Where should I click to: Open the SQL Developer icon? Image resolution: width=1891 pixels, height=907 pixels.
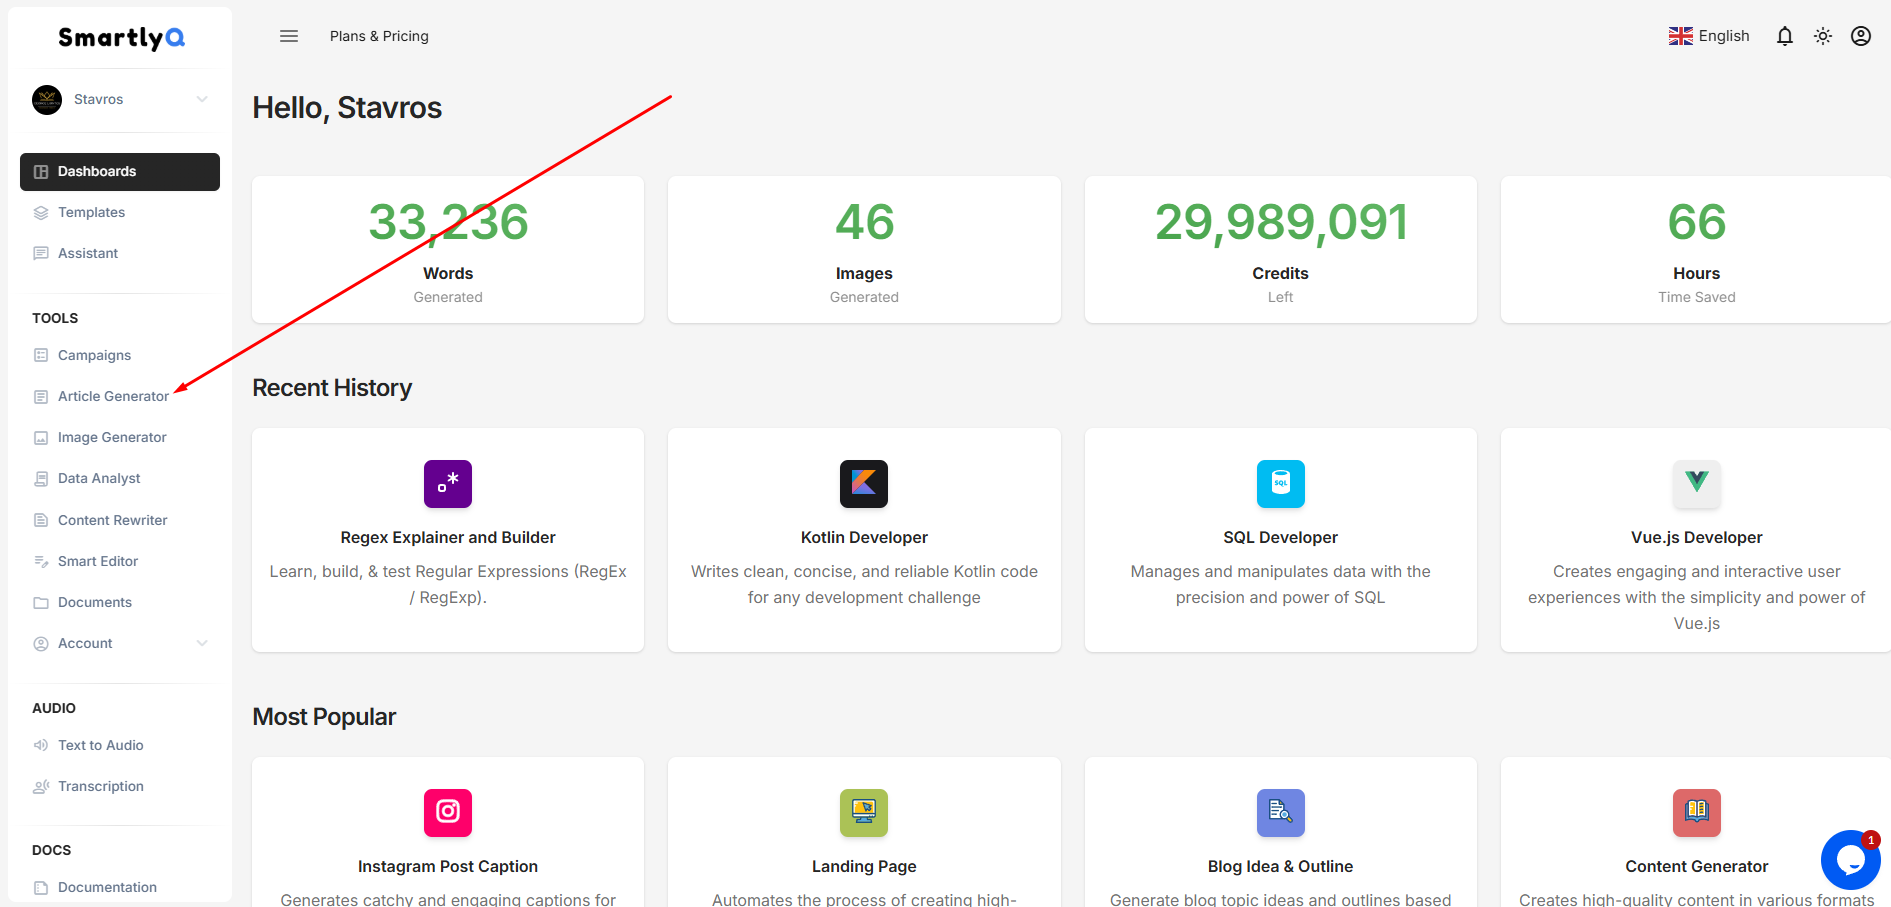[1281, 484]
